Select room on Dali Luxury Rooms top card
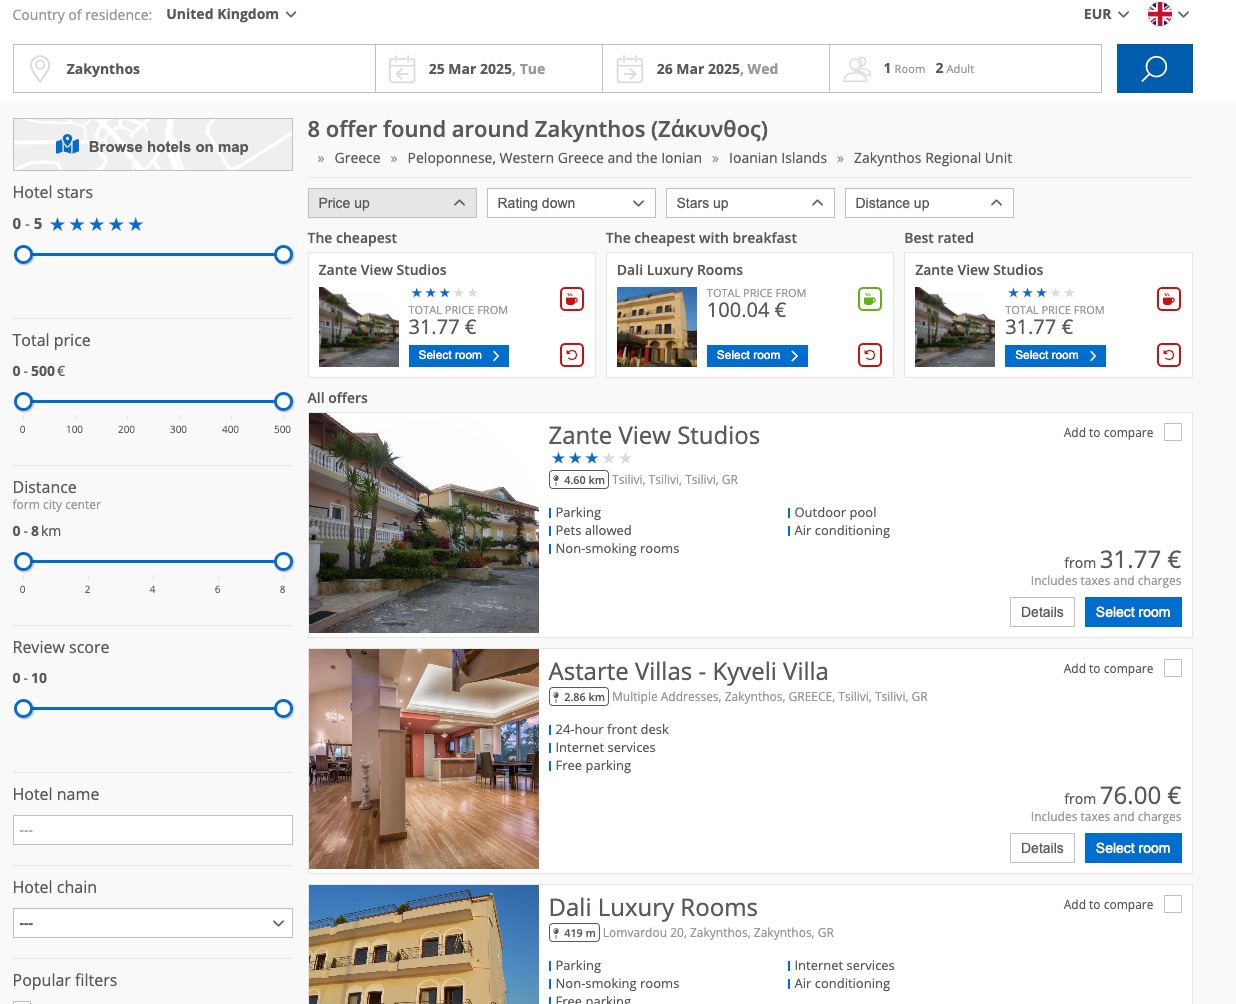Image resolution: width=1236 pixels, height=1004 pixels. (x=757, y=355)
